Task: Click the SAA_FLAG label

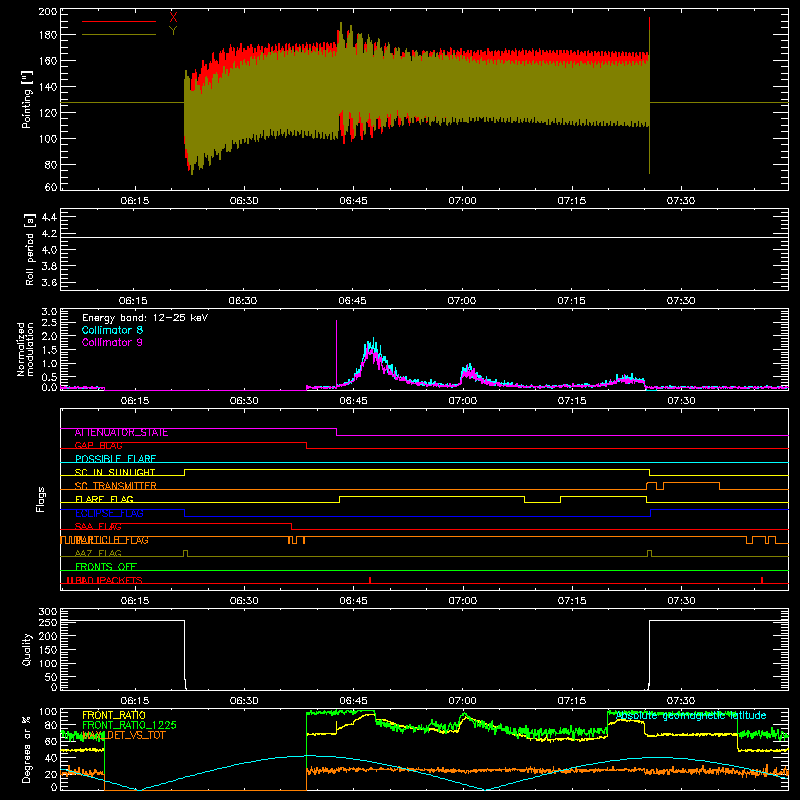Action: pos(98,527)
